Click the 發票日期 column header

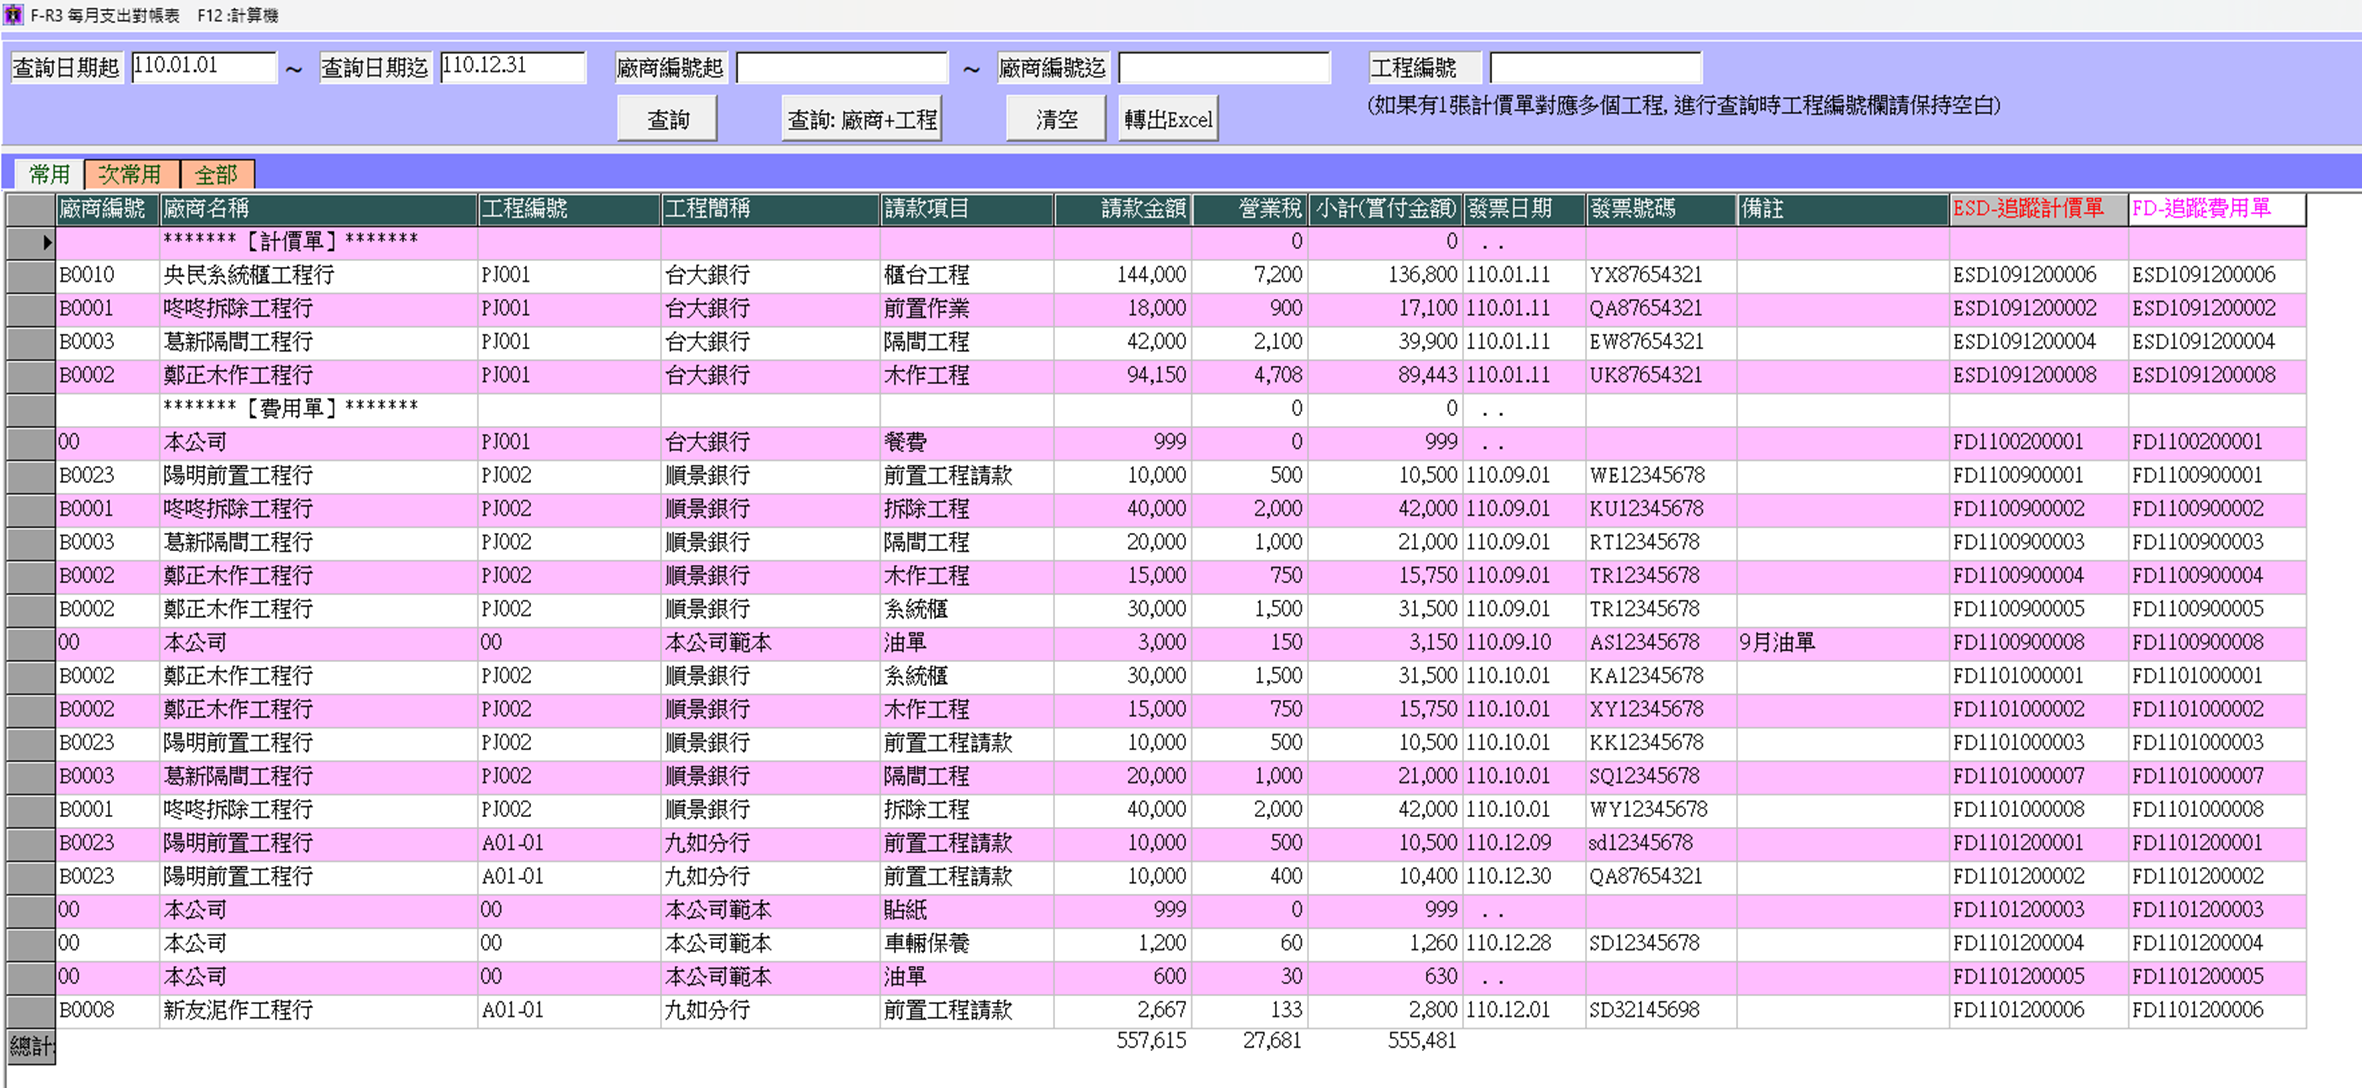tap(1524, 209)
